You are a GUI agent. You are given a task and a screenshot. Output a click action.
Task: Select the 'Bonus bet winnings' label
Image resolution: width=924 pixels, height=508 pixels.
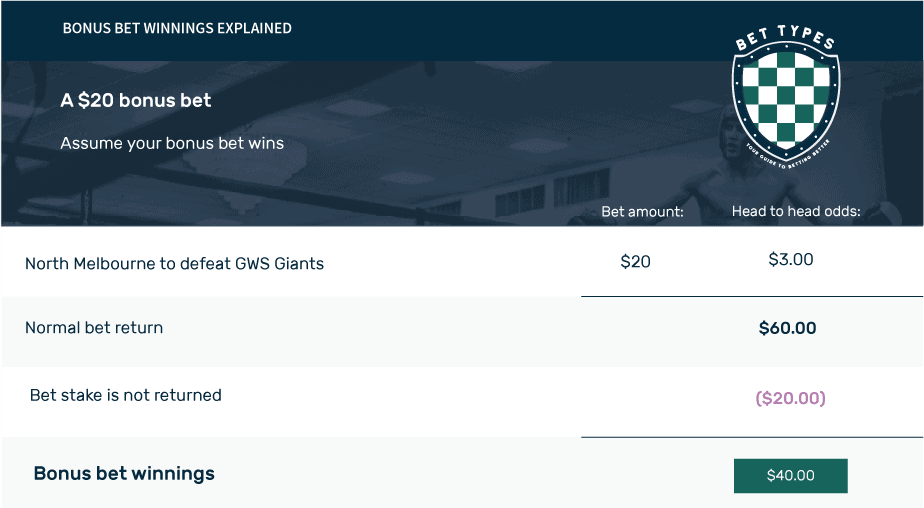[x=124, y=473]
